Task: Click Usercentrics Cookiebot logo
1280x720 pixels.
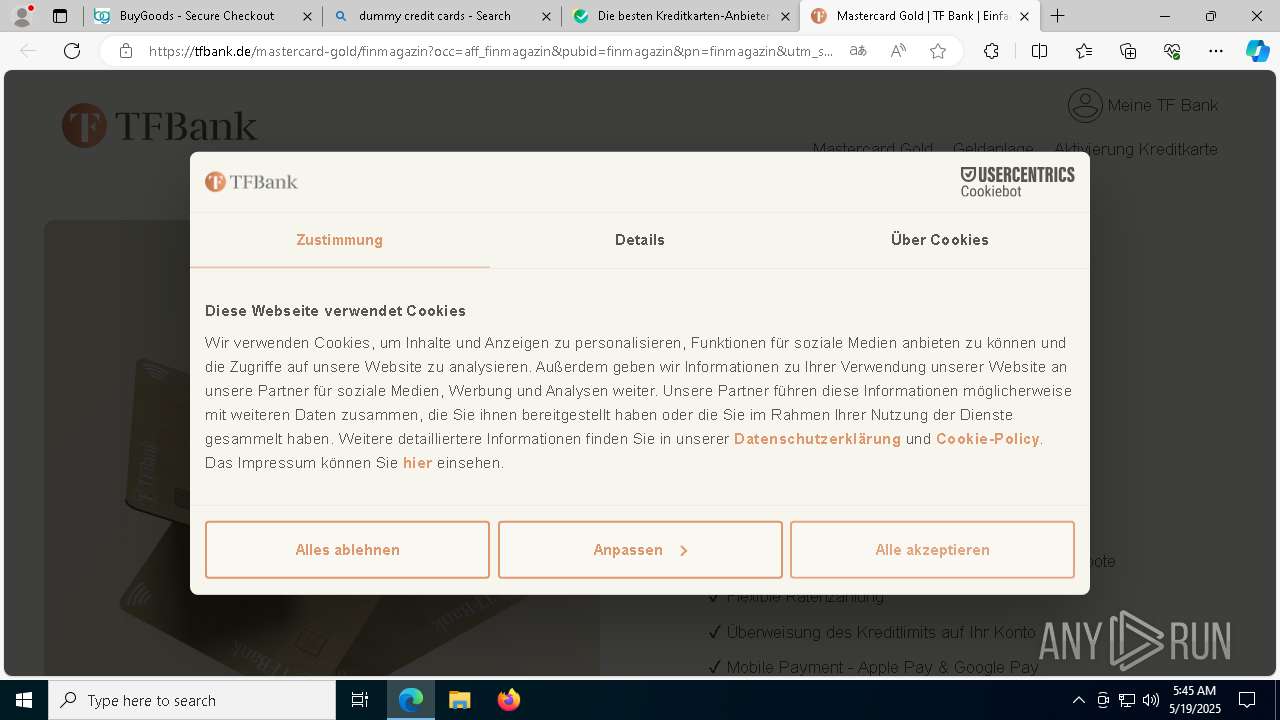Action: tap(1017, 182)
